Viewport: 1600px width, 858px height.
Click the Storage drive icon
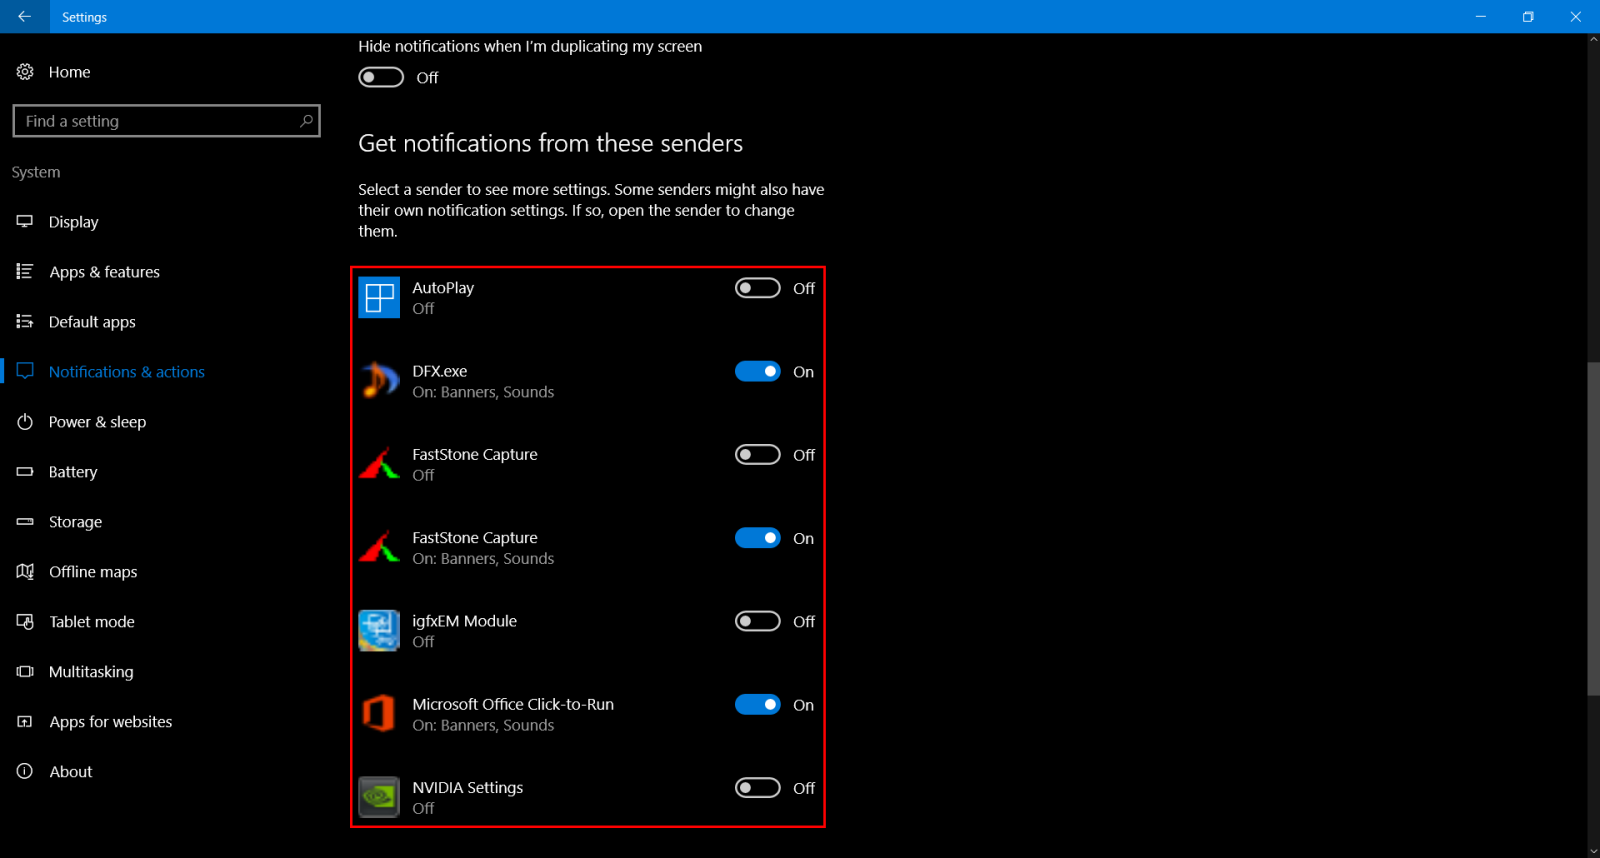[25, 522]
